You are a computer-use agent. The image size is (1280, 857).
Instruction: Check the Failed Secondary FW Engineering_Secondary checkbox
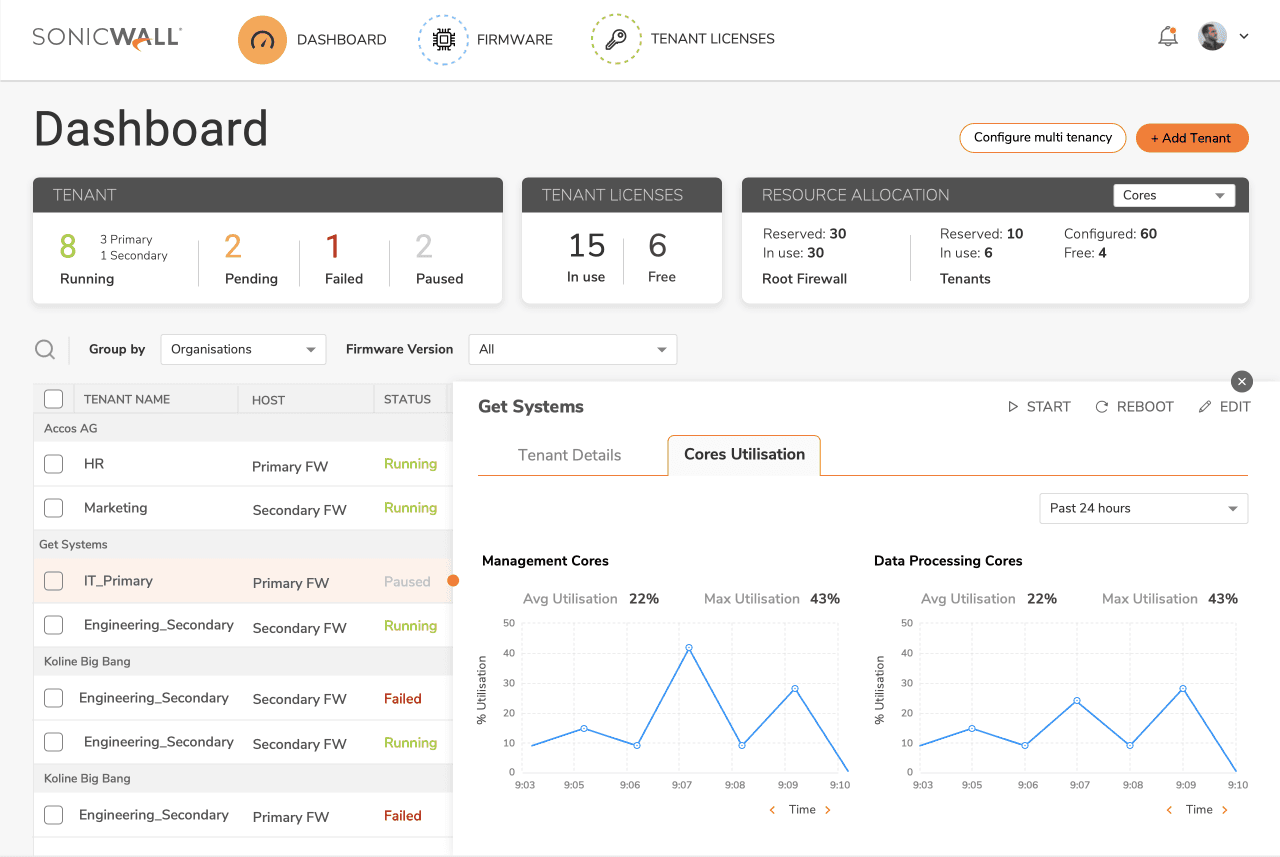pyautogui.click(x=54, y=698)
